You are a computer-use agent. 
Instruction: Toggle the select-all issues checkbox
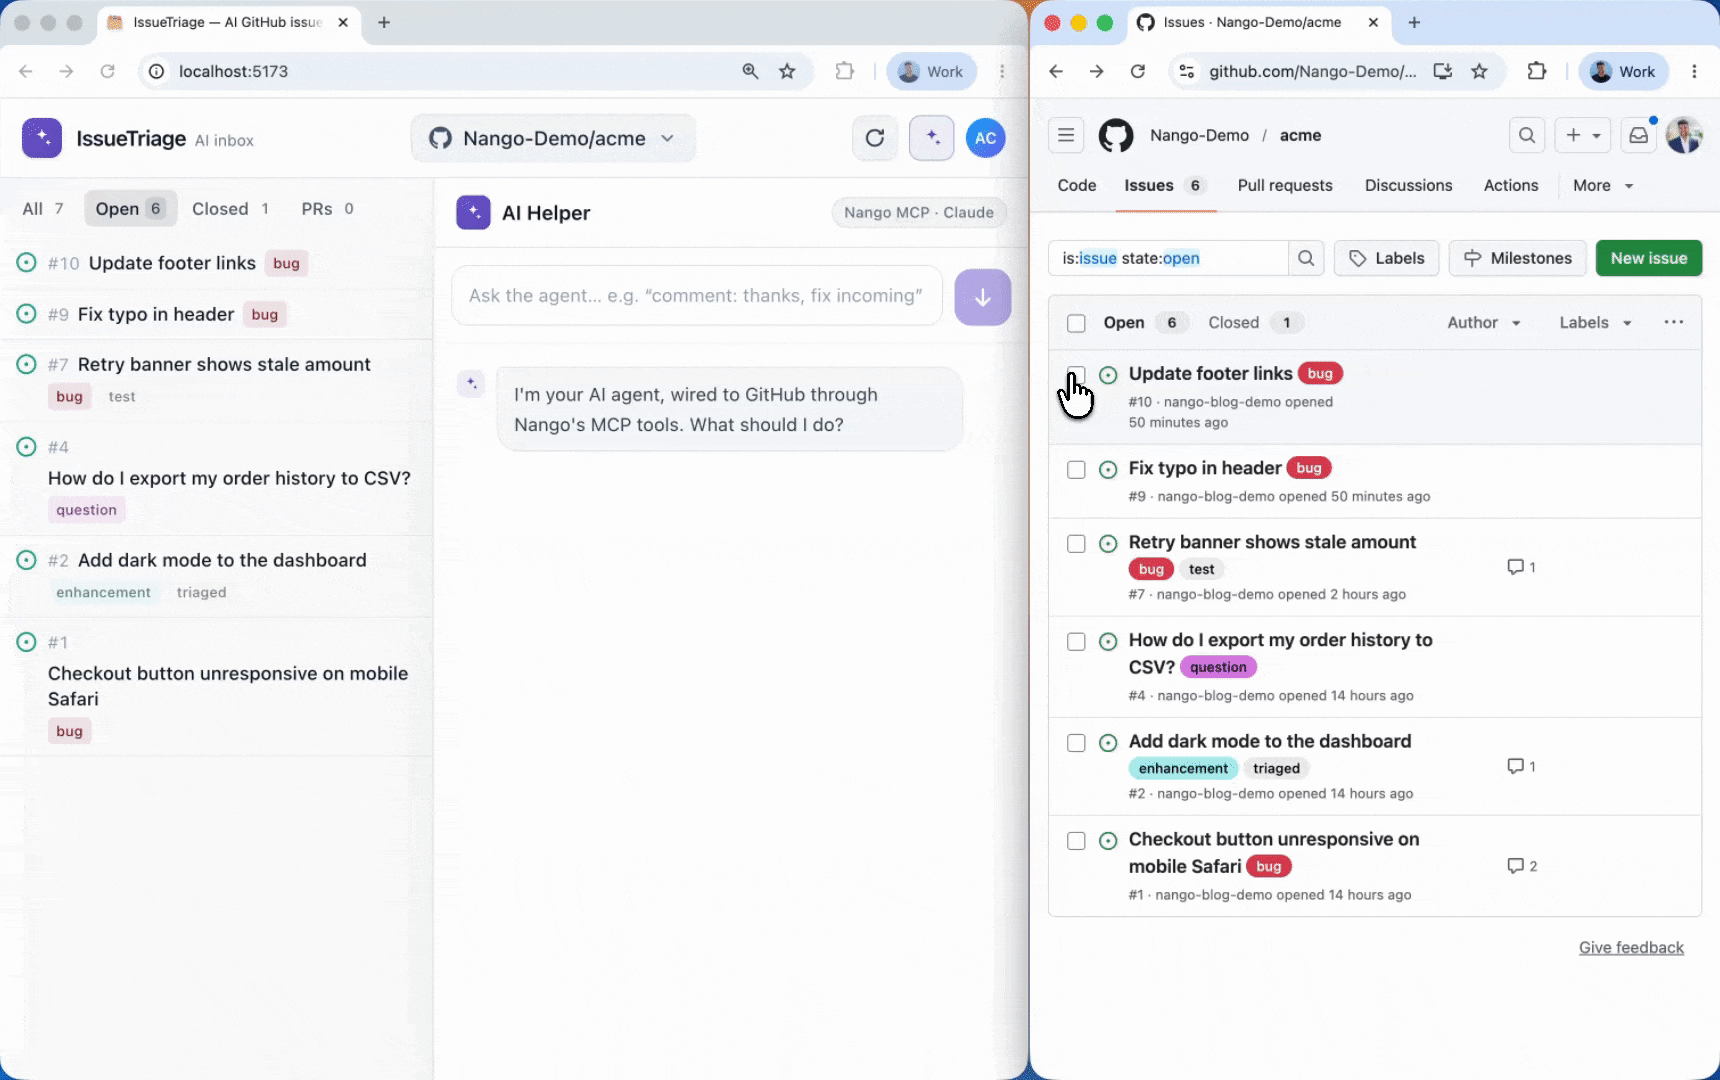click(1076, 323)
